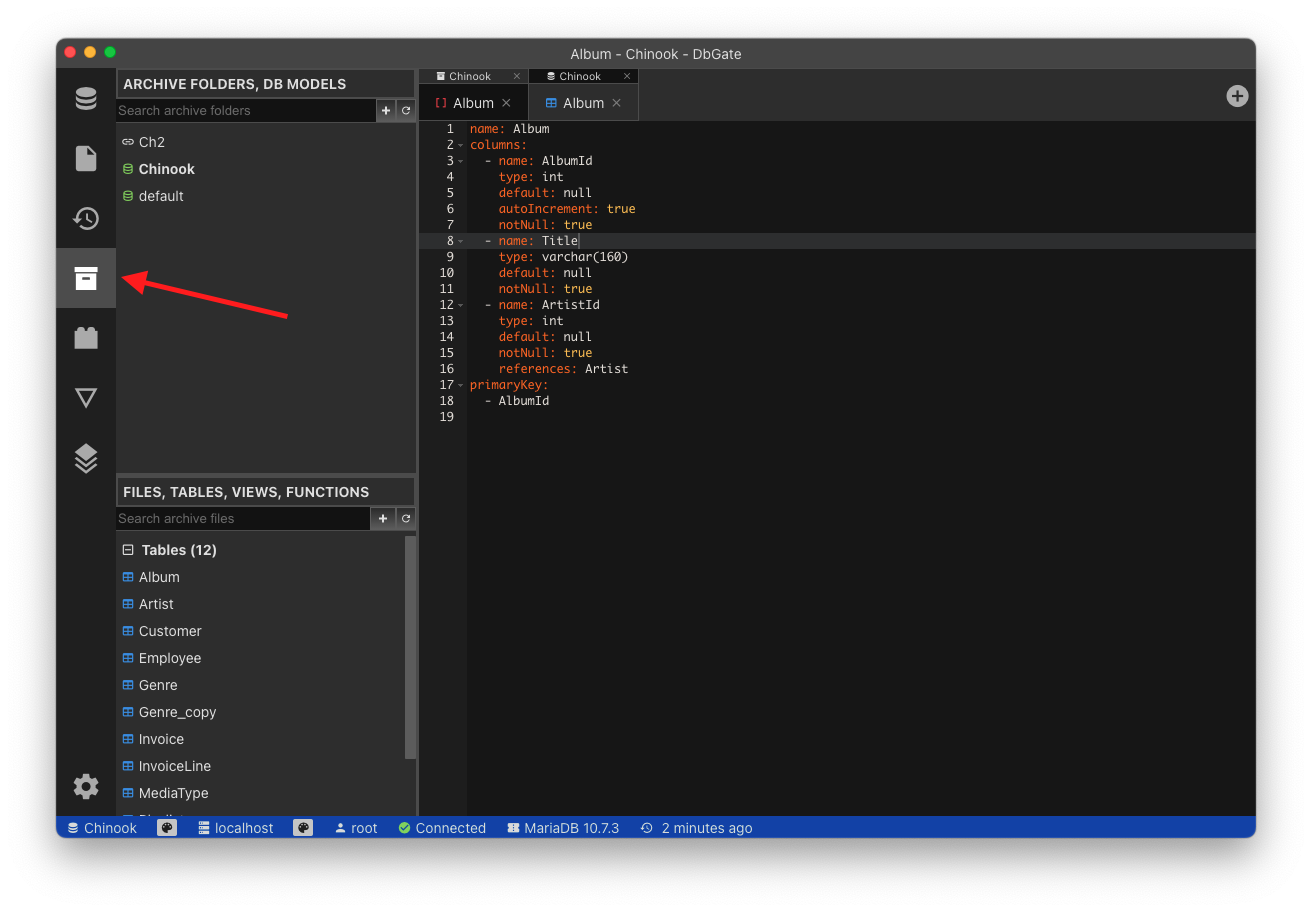The width and height of the screenshot is (1312, 912).
Task: Focus the Search archive files field
Action: tap(243, 518)
